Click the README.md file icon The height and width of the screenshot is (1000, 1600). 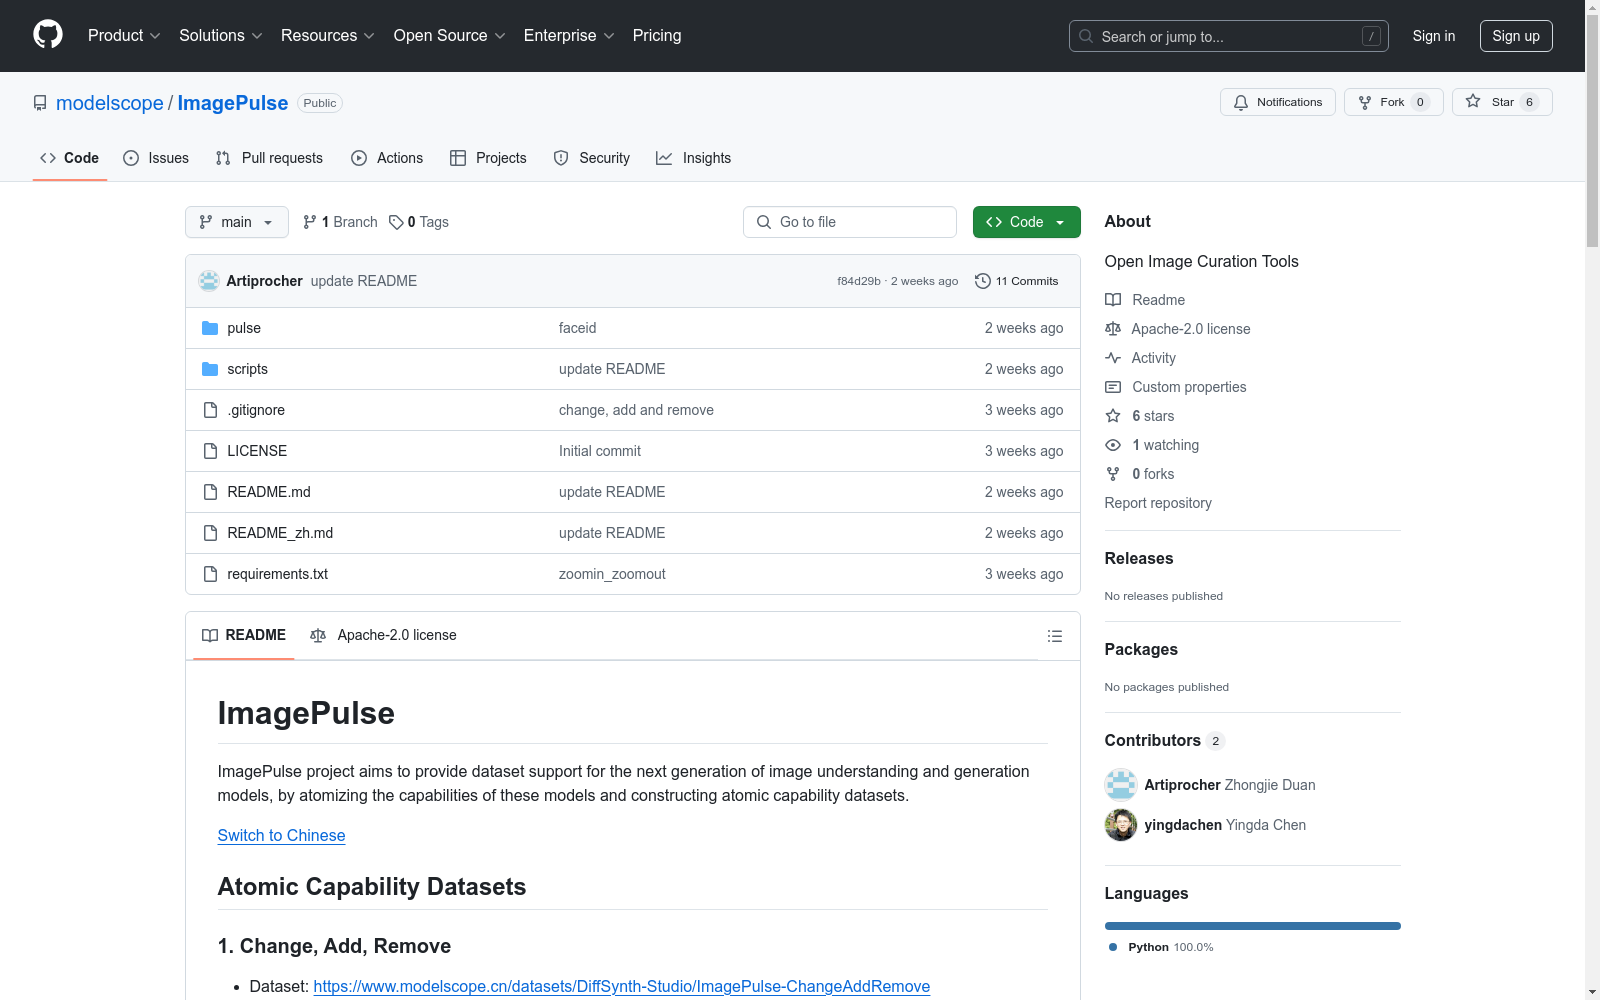click(x=210, y=492)
